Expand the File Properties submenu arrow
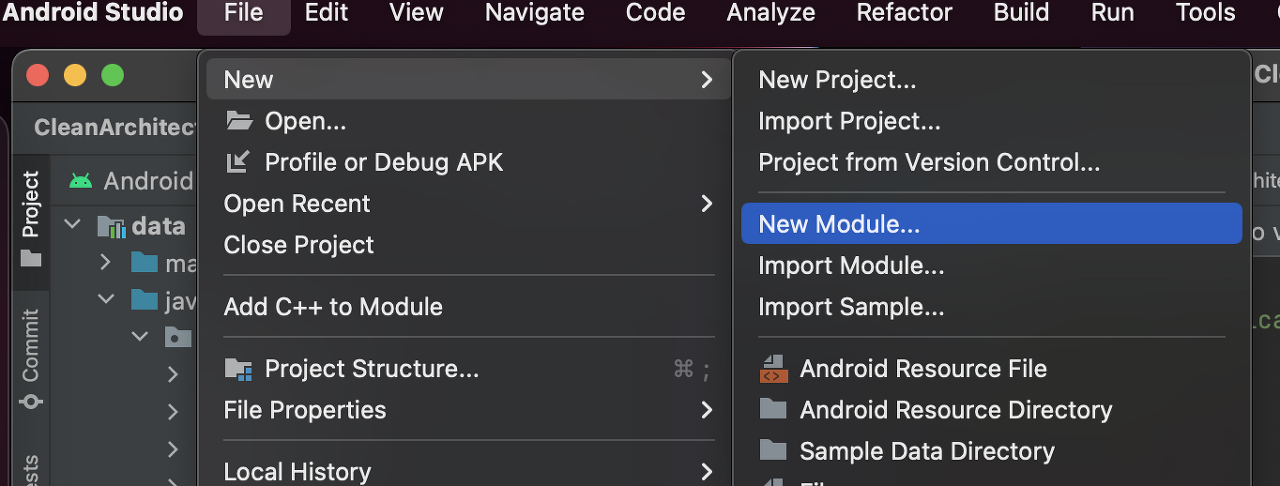The height and width of the screenshot is (486, 1280). point(706,410)
